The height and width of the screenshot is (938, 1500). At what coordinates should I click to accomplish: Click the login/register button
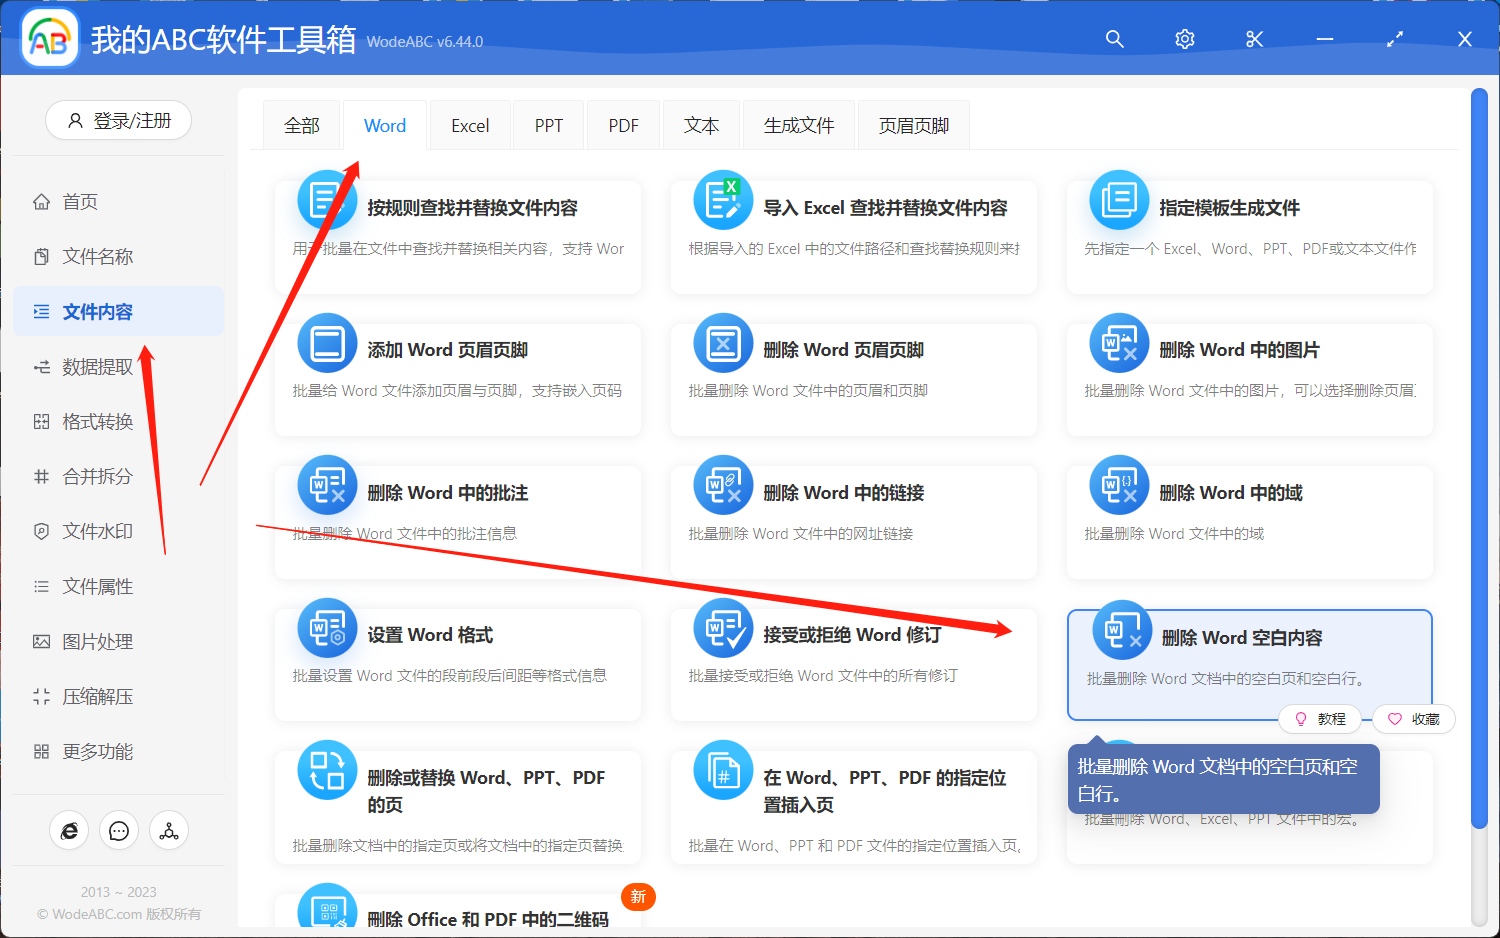tap(118, 121)
